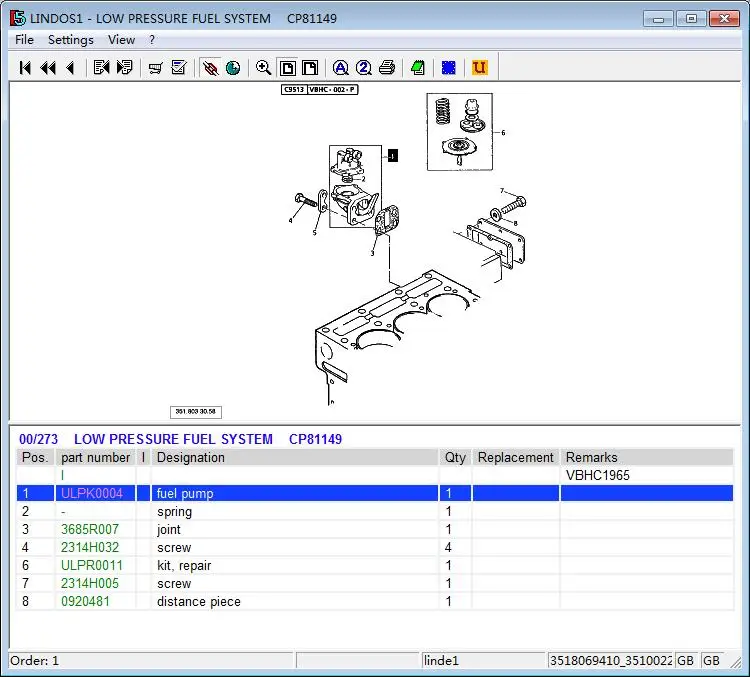Screen dimensions: 750x677
Task: Click part number 3685R007 link
Action: click(x=89, y=530)
